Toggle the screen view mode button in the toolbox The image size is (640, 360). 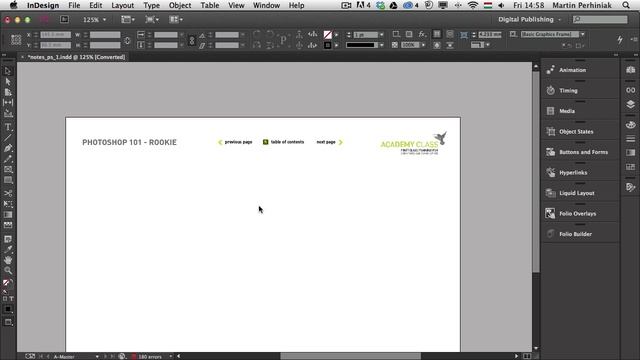8,322
